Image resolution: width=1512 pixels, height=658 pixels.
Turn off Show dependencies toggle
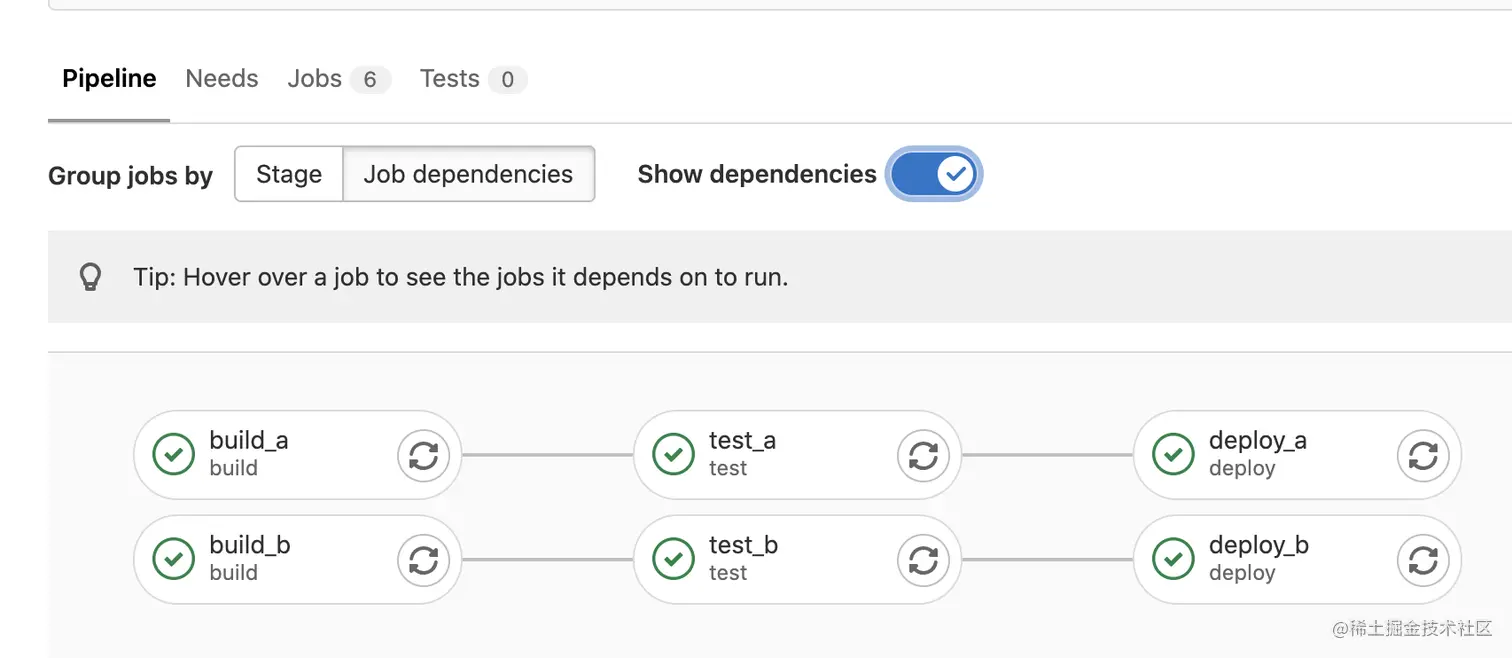coord(935,174)
